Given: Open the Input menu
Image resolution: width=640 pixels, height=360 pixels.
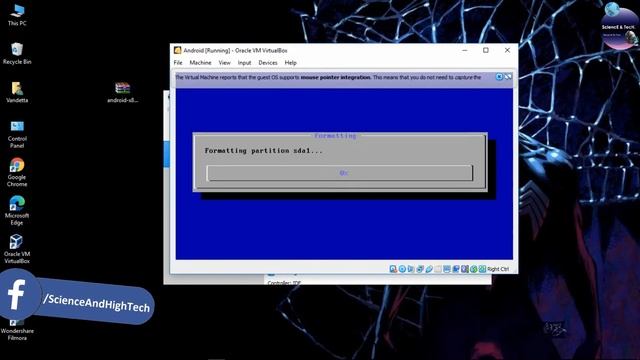Looking at the screenshot, I should point(244,63).
